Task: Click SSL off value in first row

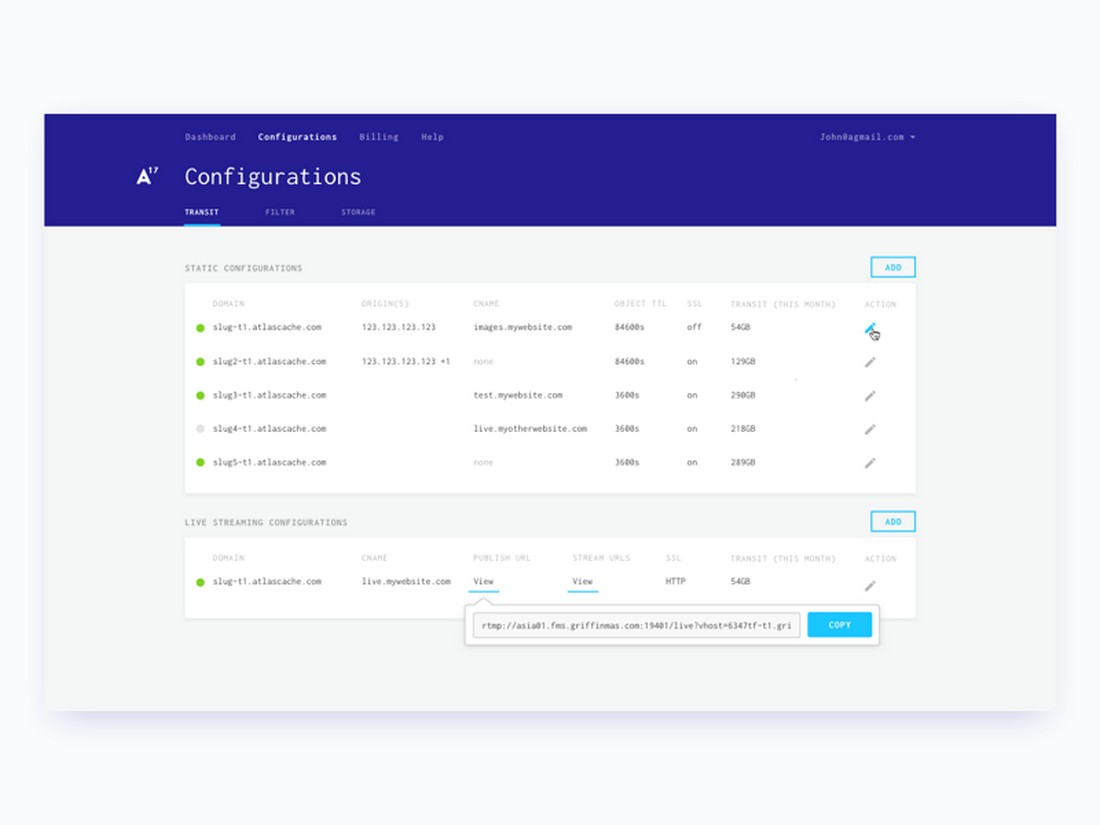Action: click(694, 327)
